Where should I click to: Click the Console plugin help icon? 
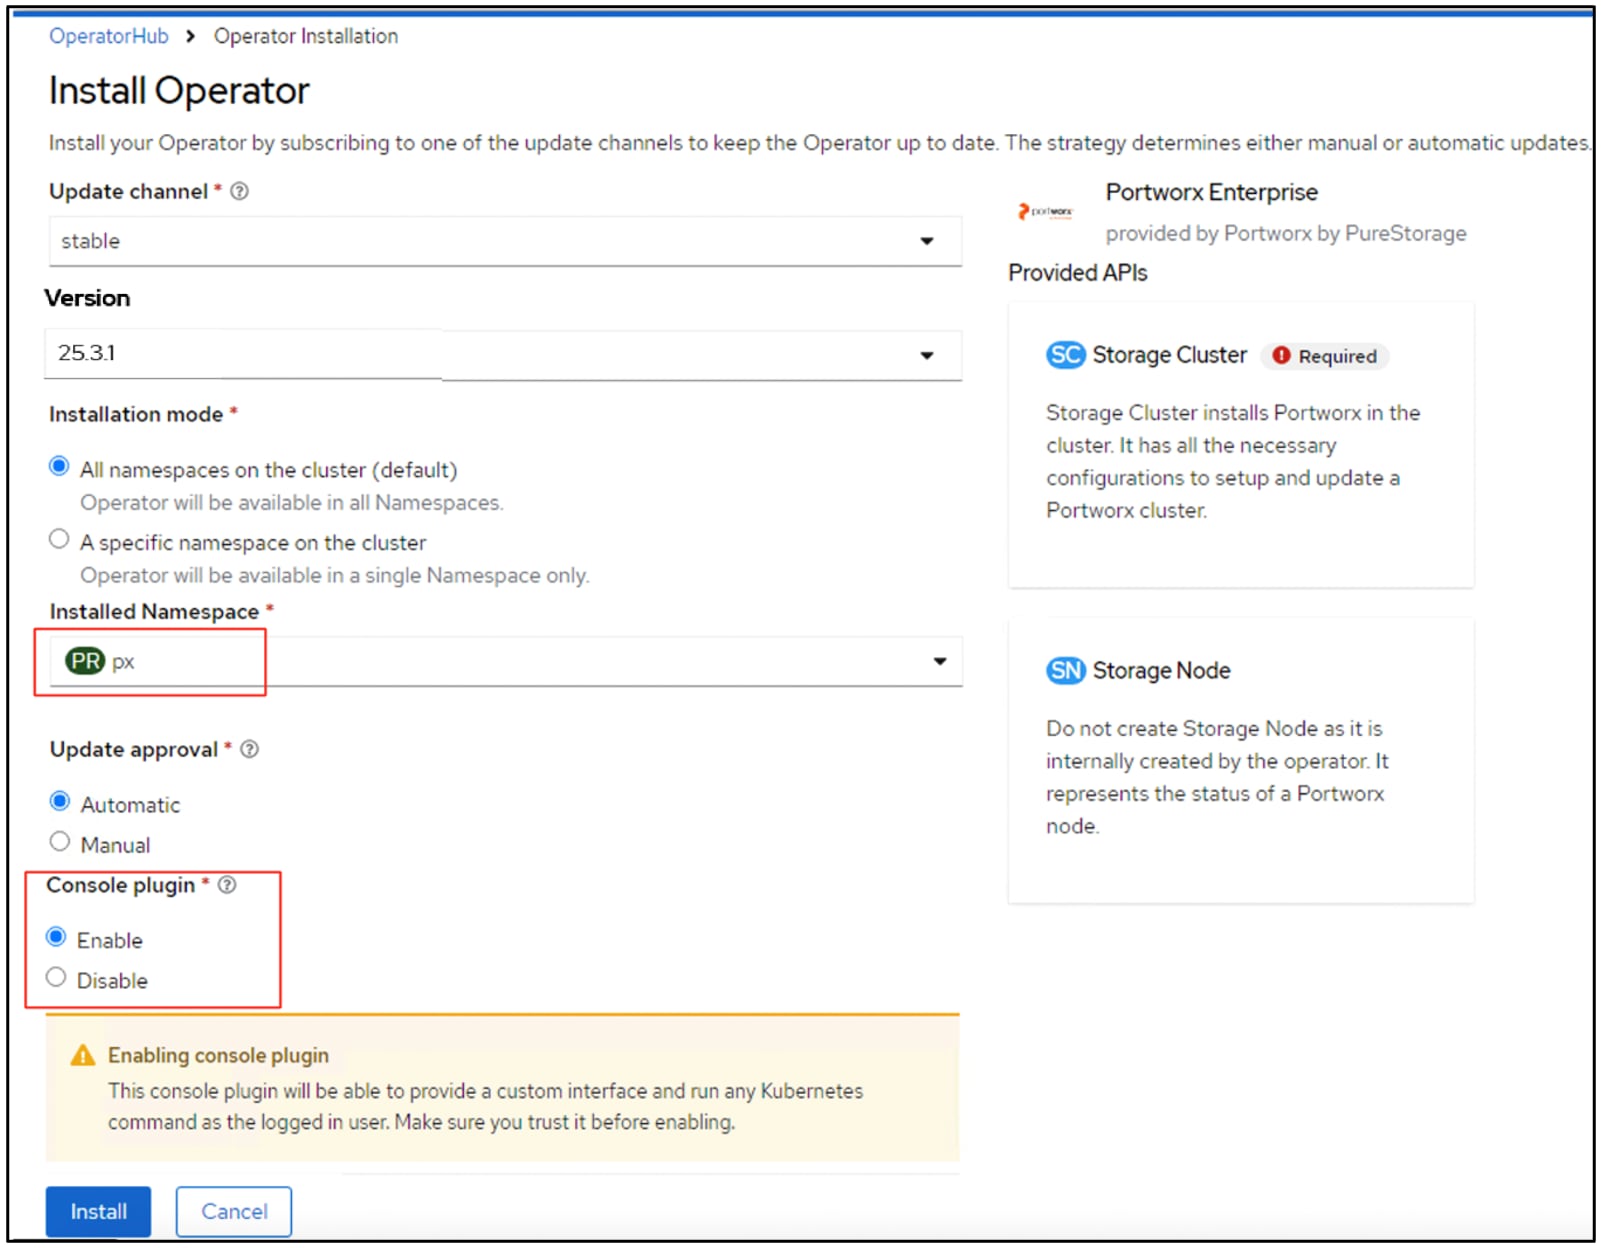coord(227,885)
